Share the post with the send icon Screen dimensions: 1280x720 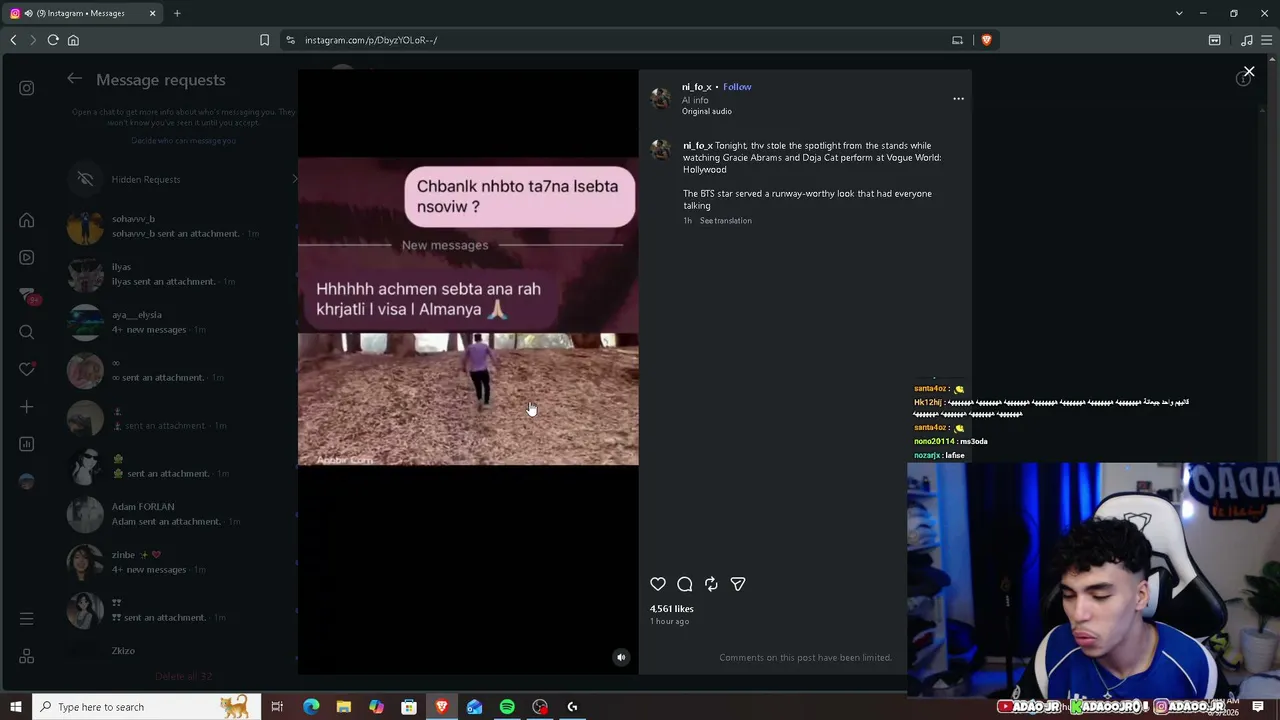738,584
